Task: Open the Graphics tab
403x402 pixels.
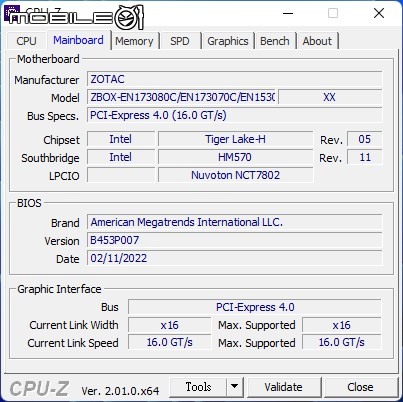Action: tap(228, 41)
